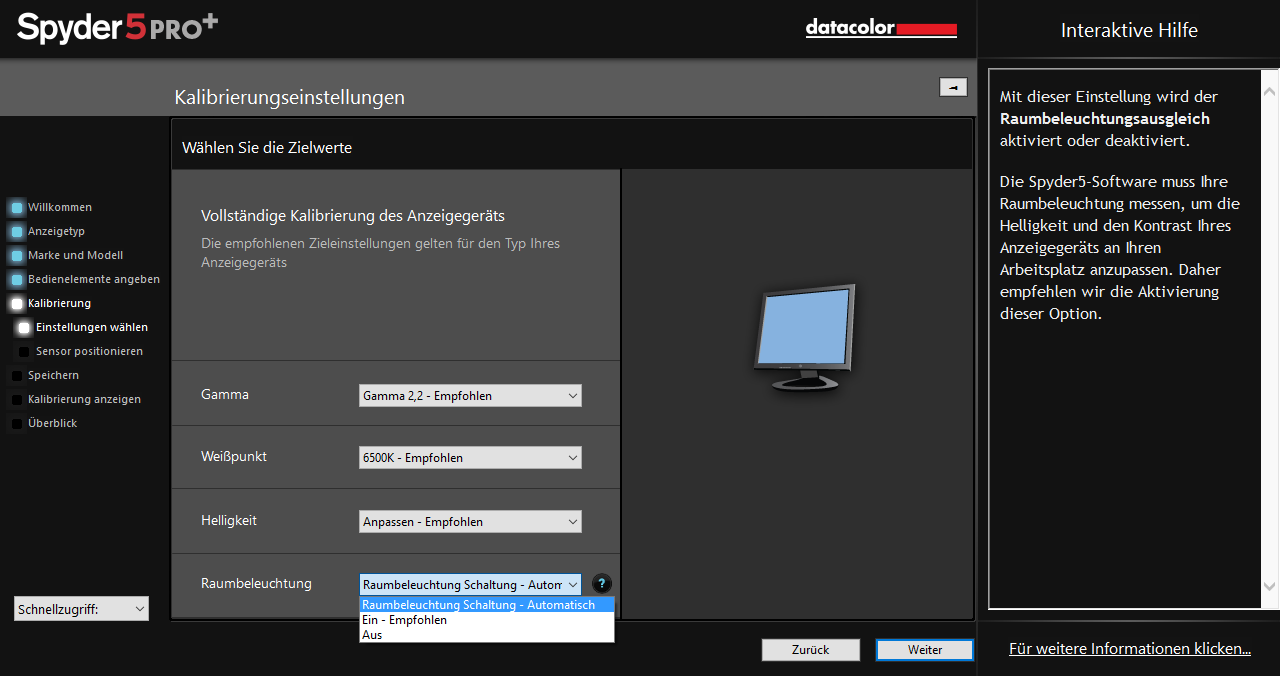This screenshot has width=1280, height=676.
Task: Open Kalibrierung anzeigen step
Action: coord(76,399)
